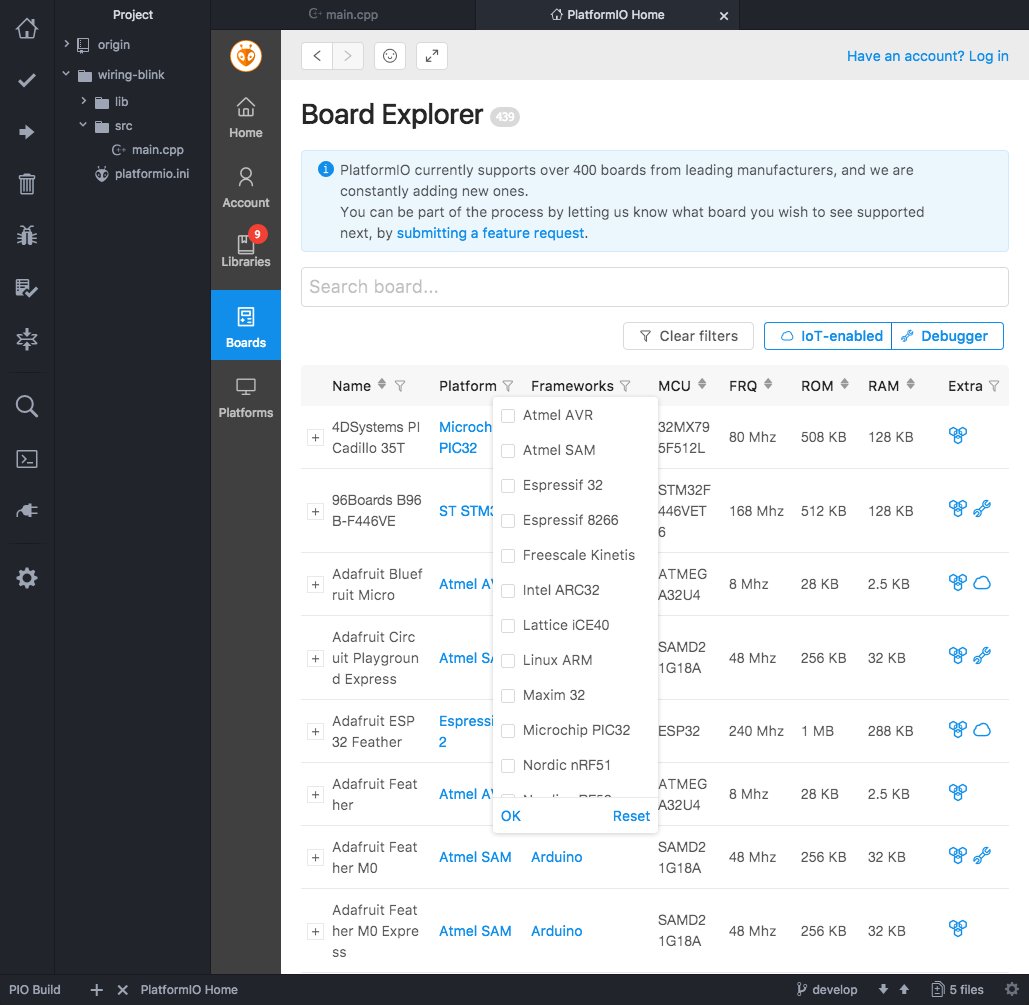Click the expand fullscreen arrows button

point(432,56)
